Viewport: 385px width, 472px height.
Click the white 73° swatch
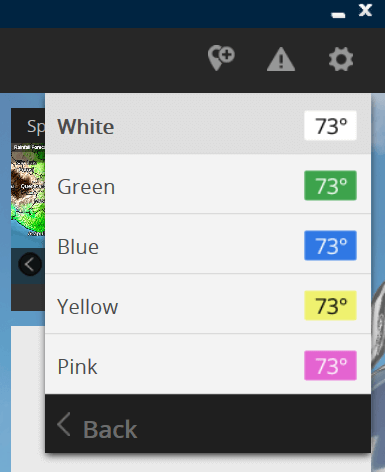[330, 126]
